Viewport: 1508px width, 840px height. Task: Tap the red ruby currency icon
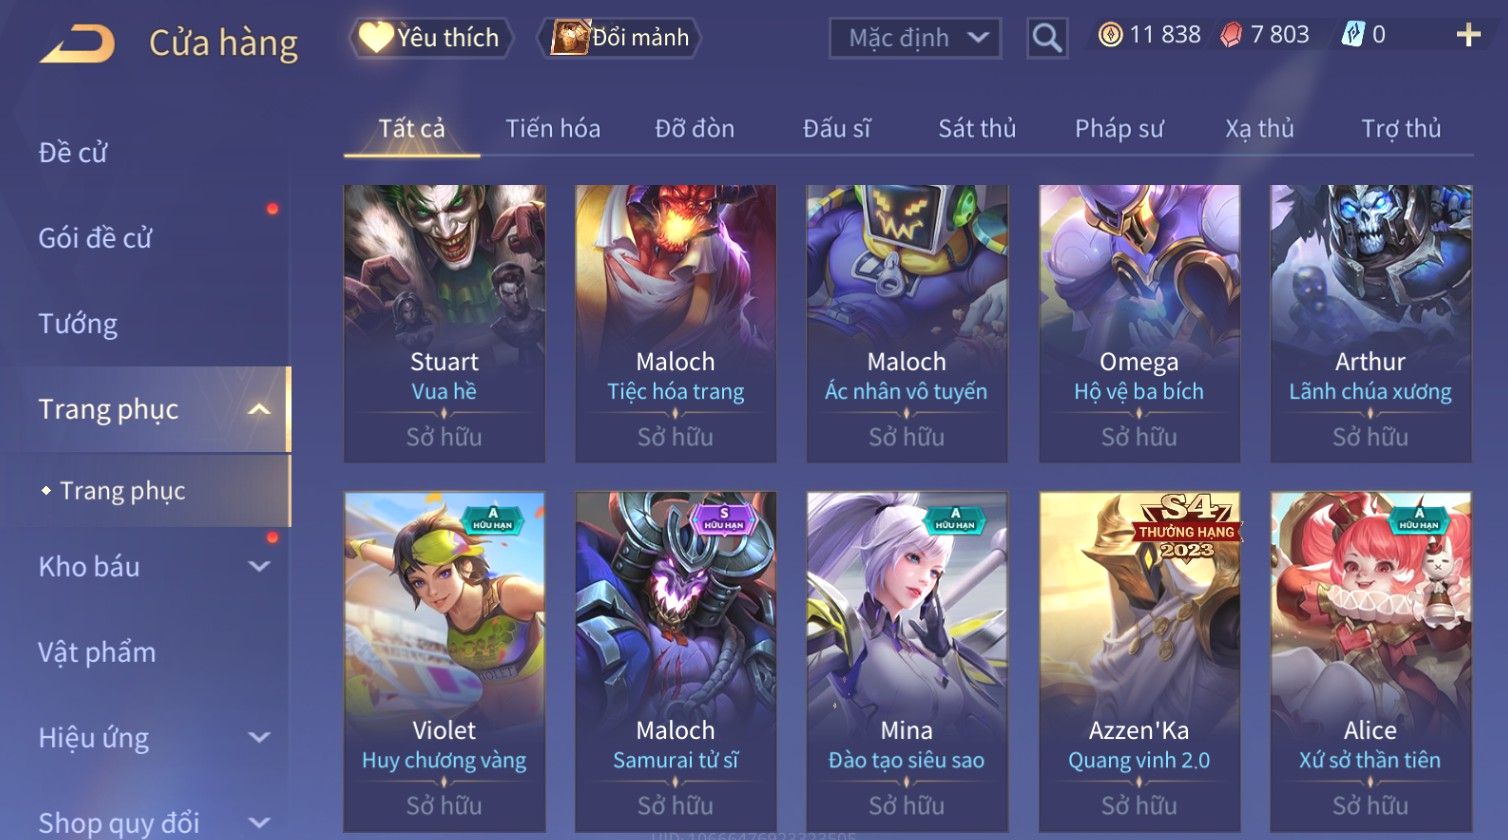(1231, 35)
